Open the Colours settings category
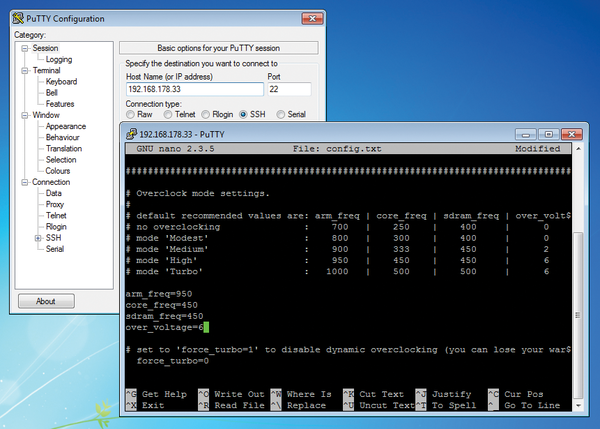 tap(58, 171)
